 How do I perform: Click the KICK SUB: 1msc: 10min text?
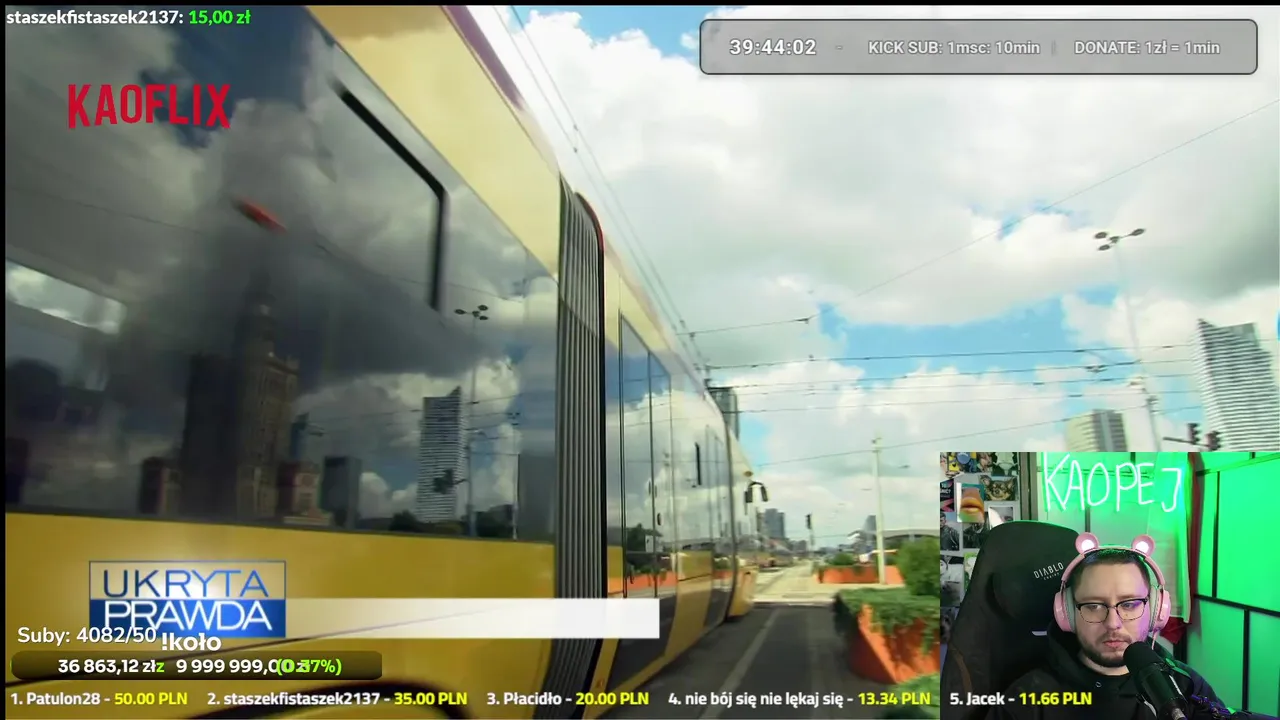pyautogui.click(x=953, y=47)
